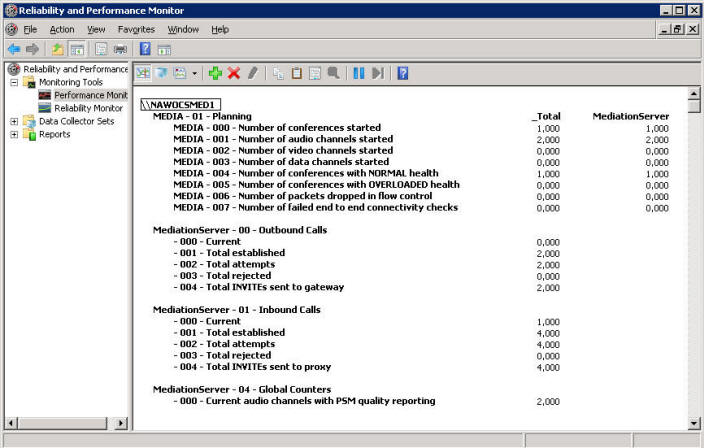Image resolution: width=704 pixels, height=448 pixels.
Task: Open the monitor Properties sheet icon
Action: click(315, 73)
